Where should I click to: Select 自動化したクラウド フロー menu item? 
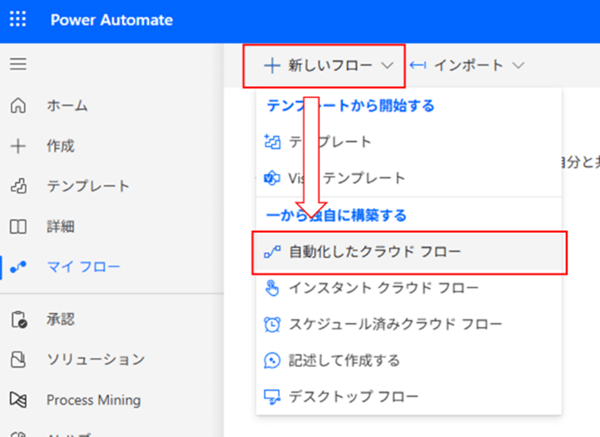click(x=375, y=252)
